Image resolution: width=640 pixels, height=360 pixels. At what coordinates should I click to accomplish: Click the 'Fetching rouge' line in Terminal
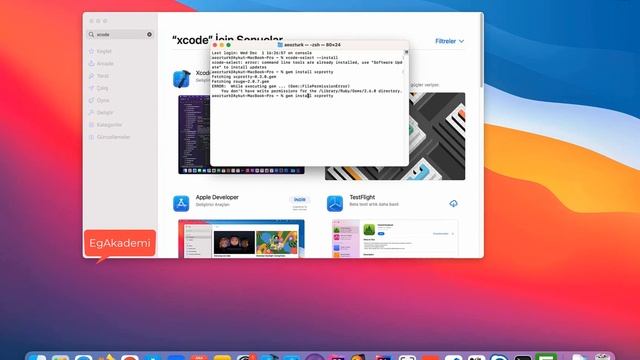(x=240, y=81)
